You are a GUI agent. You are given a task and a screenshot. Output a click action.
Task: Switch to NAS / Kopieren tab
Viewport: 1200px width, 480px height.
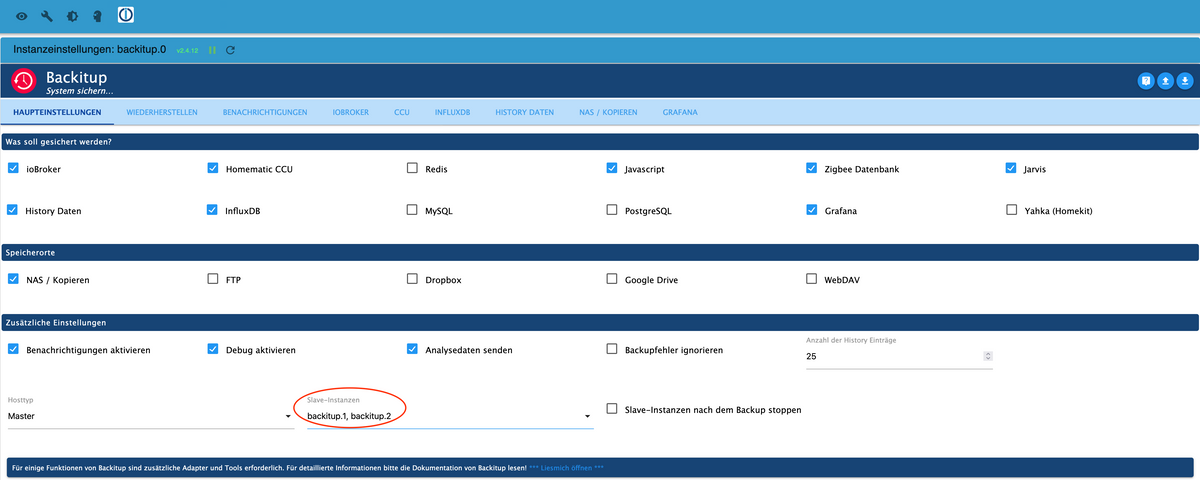tap(608, 112)
